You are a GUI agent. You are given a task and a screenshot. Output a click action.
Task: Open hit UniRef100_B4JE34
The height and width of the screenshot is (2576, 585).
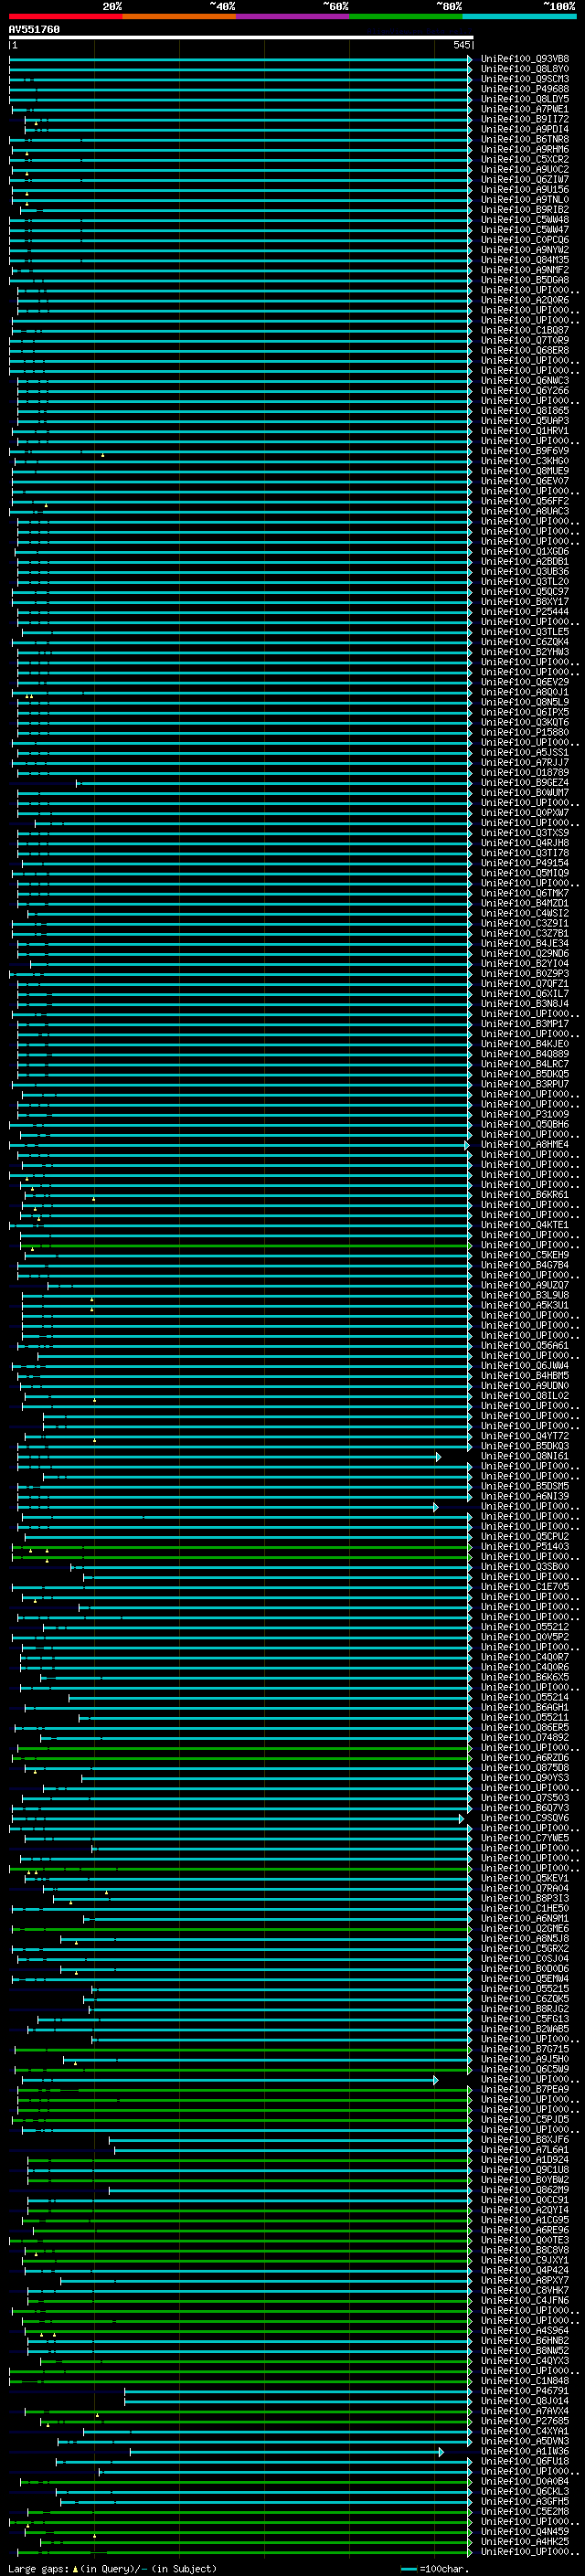tap(525, 944)
